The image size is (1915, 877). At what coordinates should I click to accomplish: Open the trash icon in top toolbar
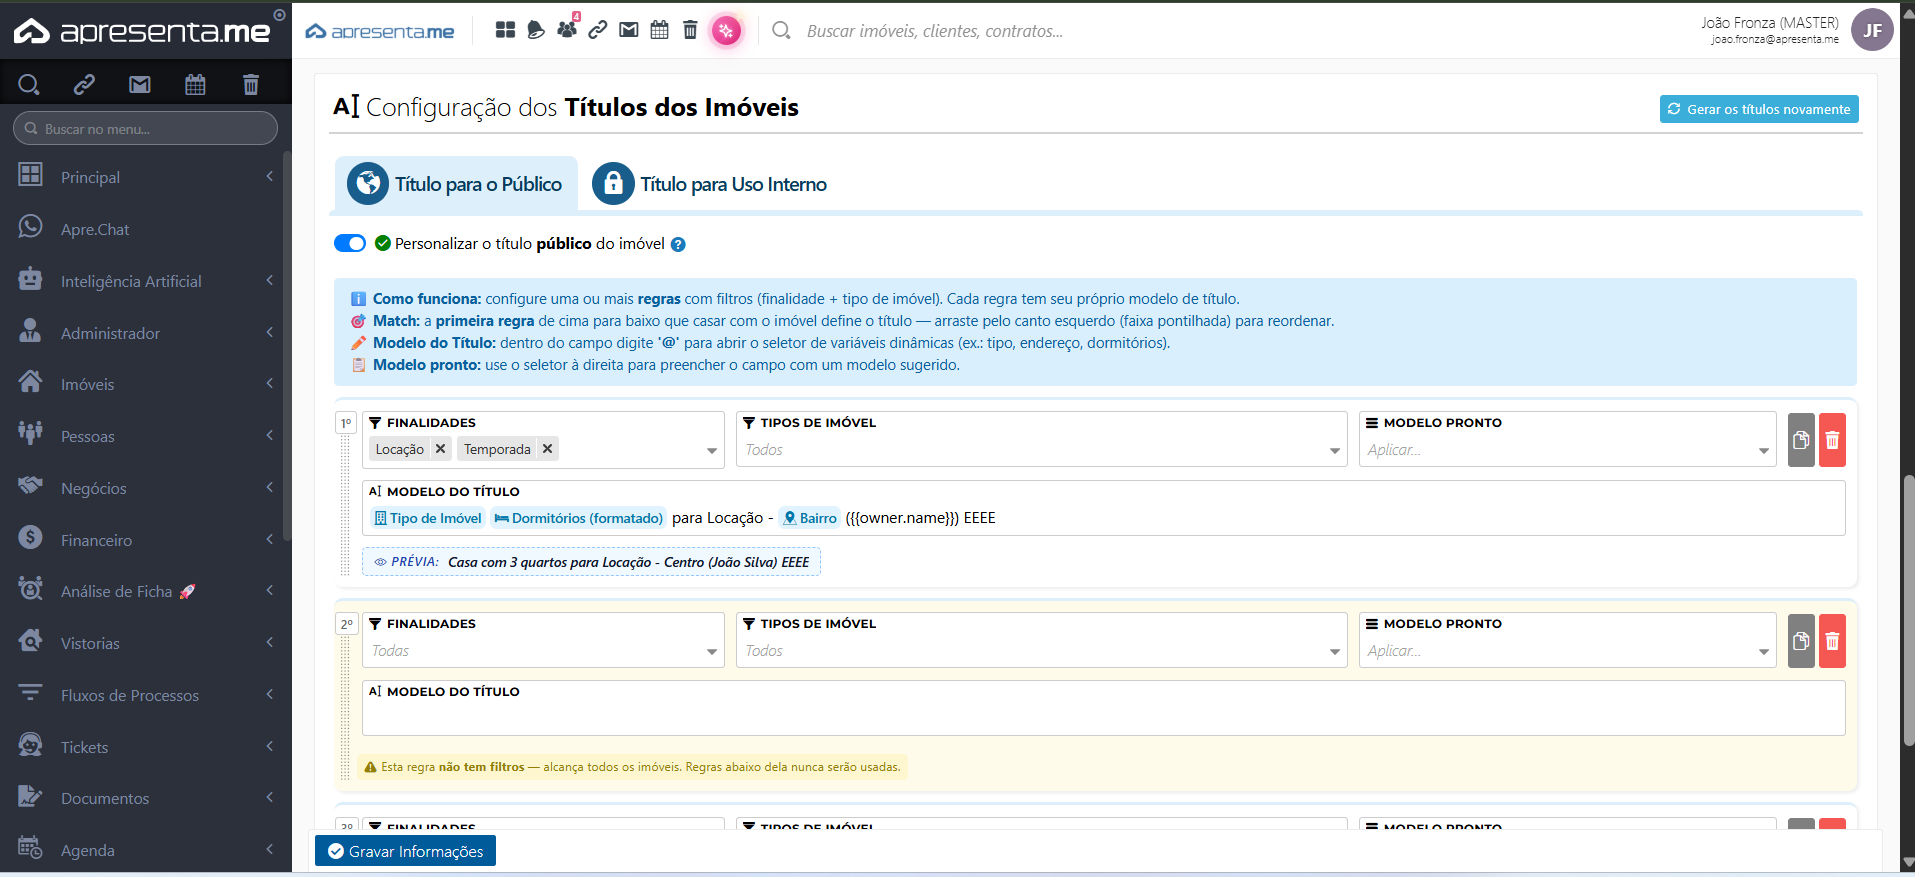(690, 30)
